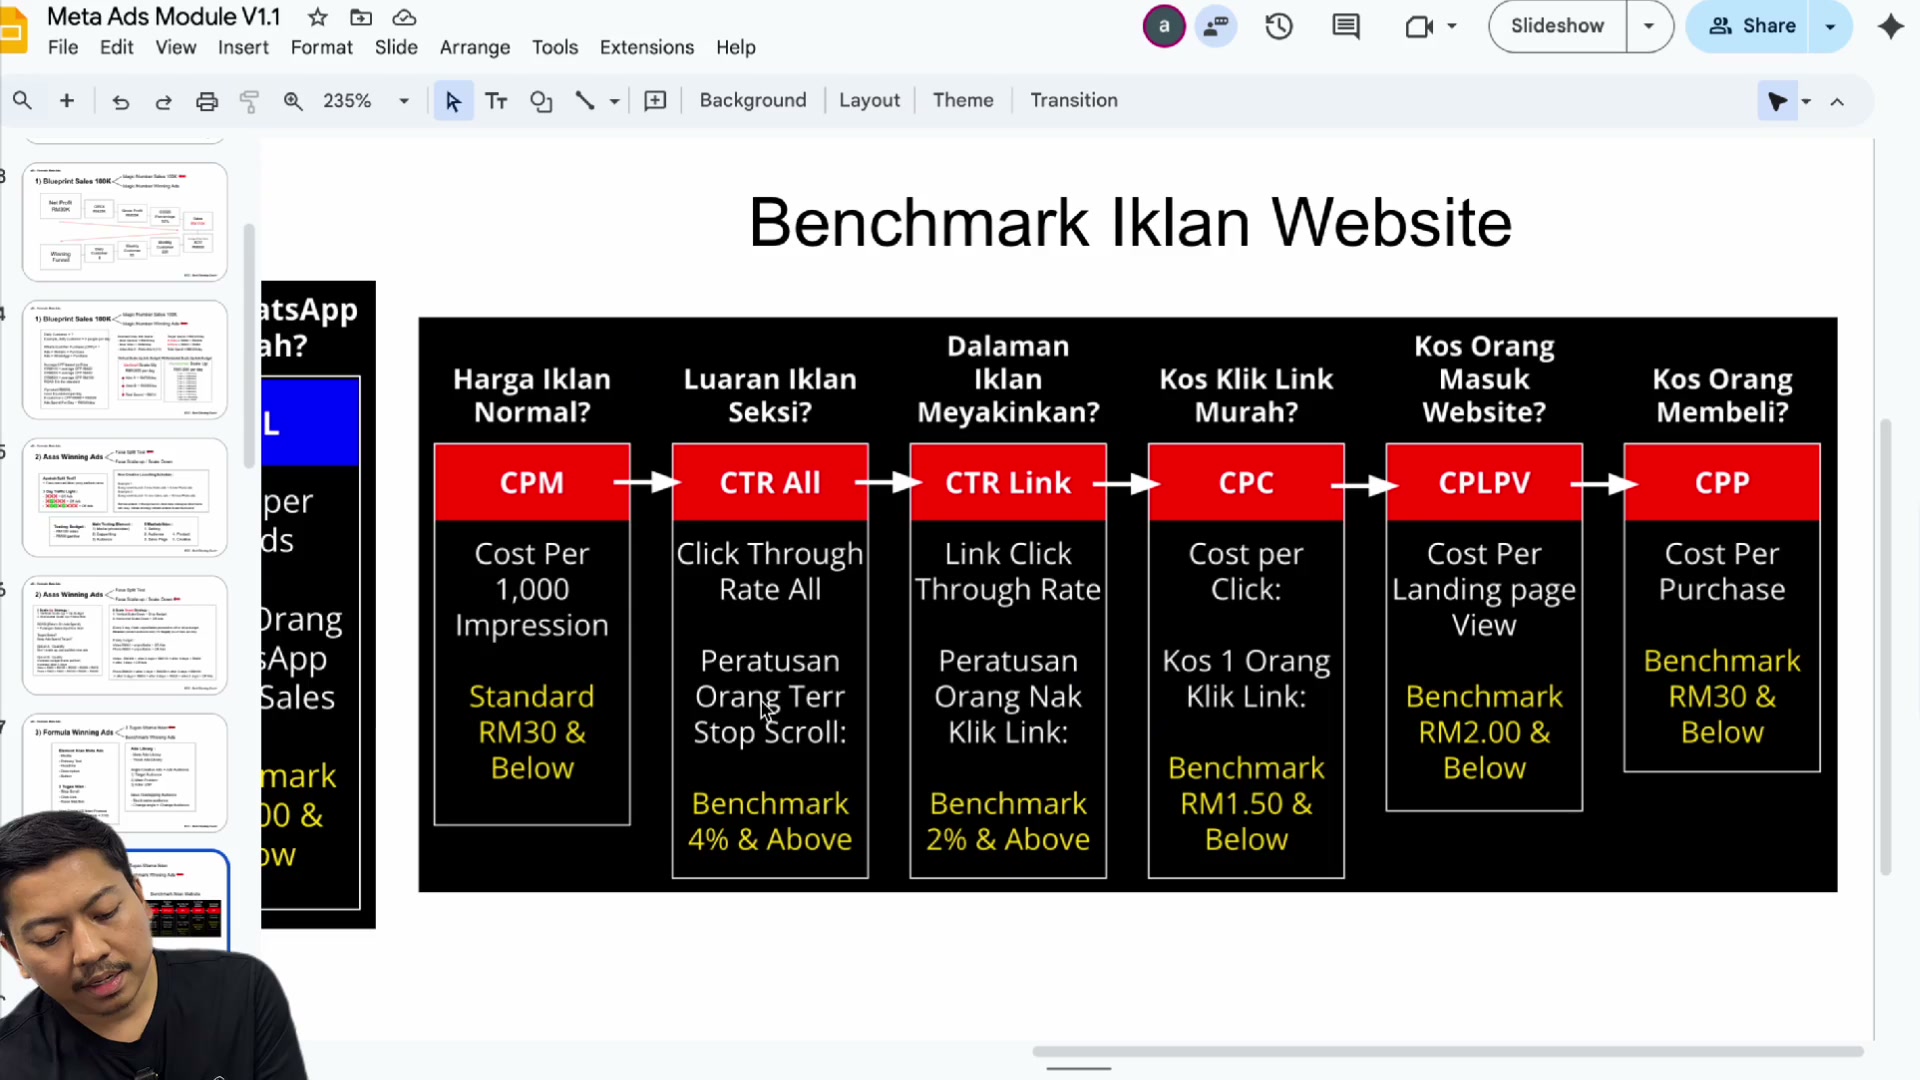Insert a text box

[x=496, y=101]
